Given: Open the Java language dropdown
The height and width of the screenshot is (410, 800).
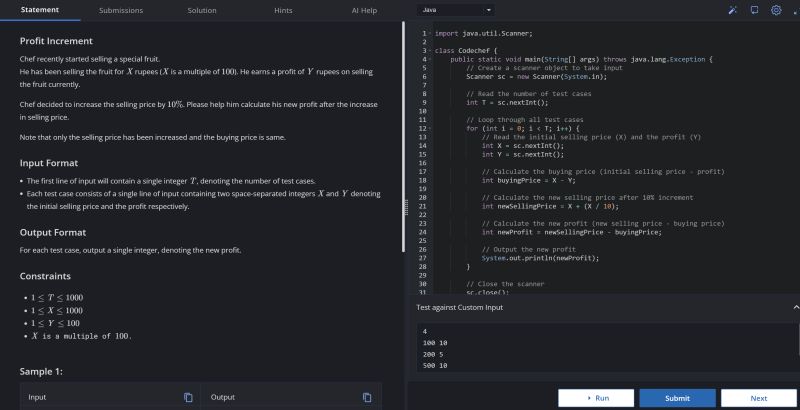Looking at the screenshot, I should click(x=456, y=10).
